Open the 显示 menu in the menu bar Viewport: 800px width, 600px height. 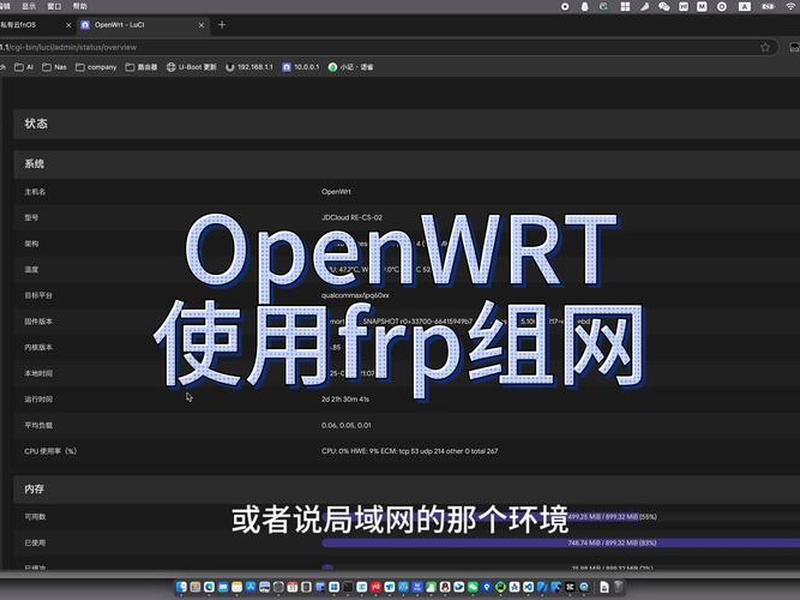29,6
